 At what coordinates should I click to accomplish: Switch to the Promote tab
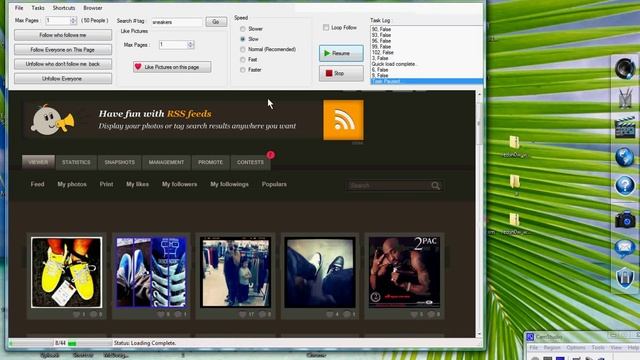pyautogui.click(x=211, y=162)
